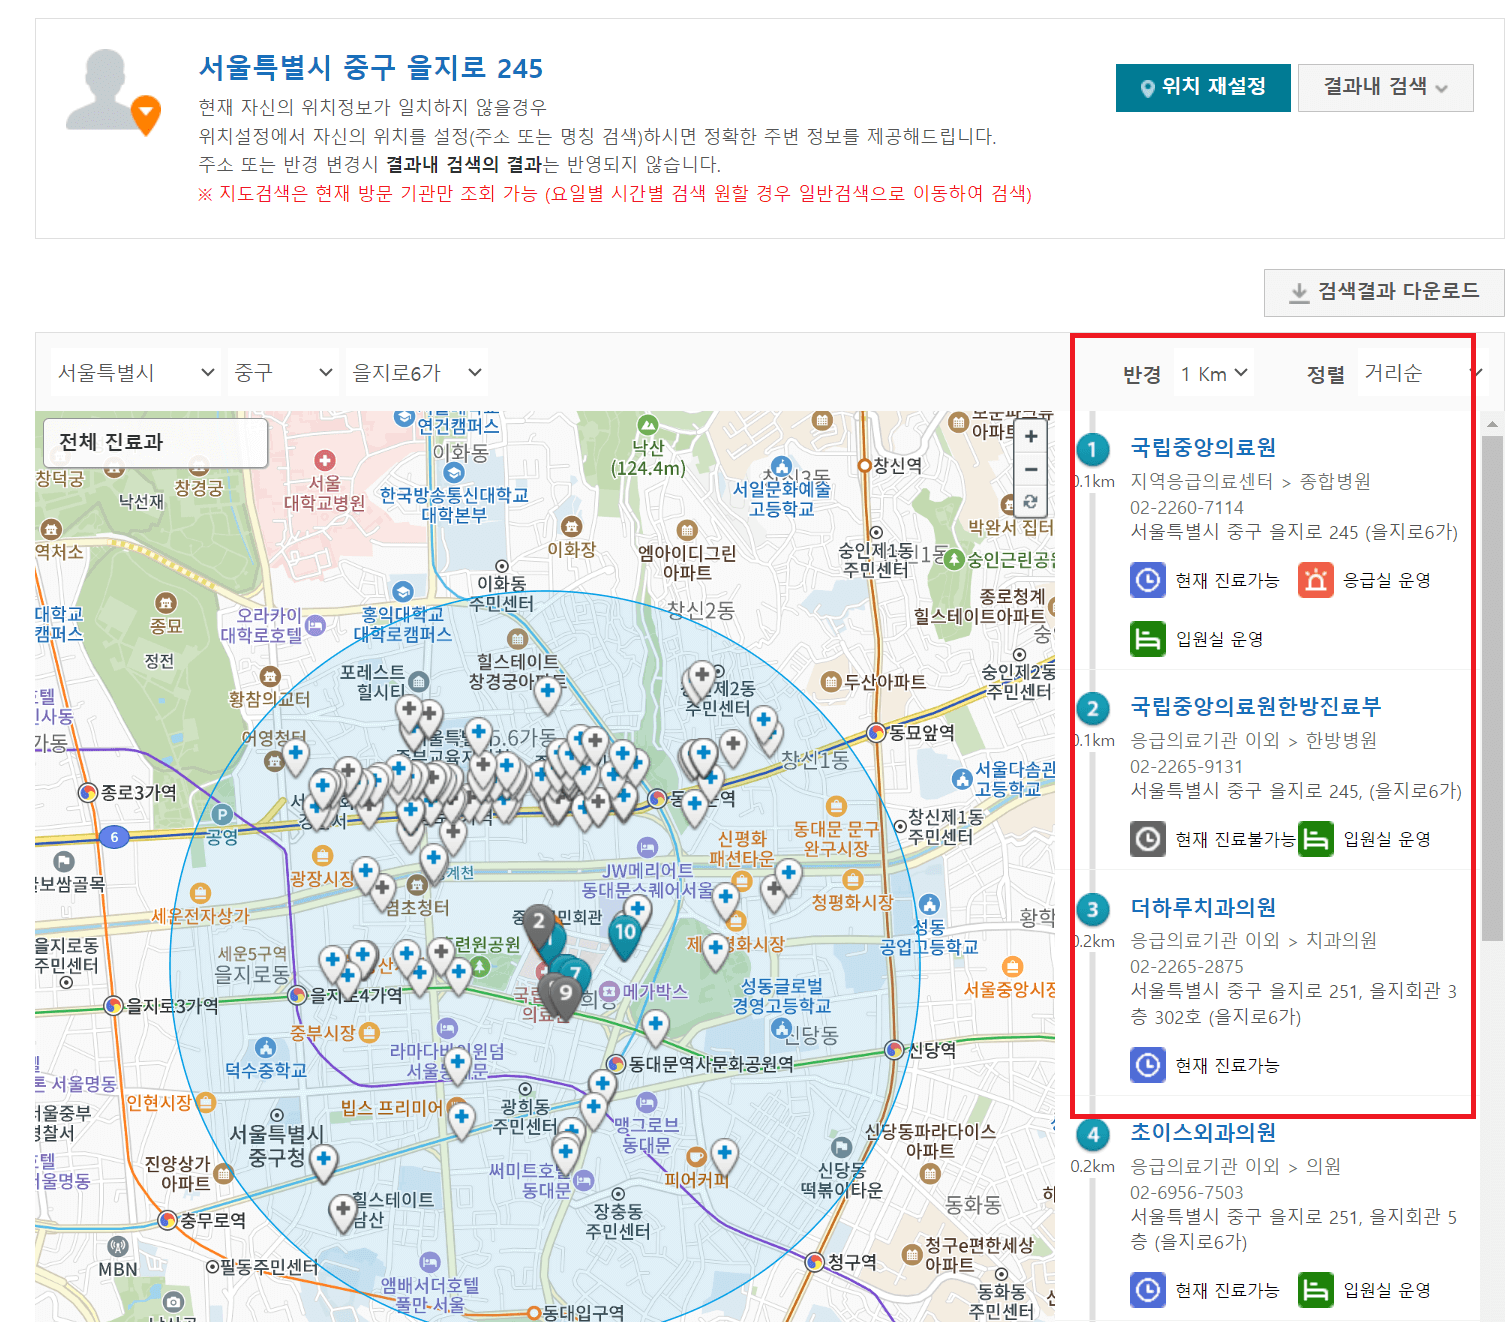Click 응급의료기관 이외 > 한방병원 text

1254,740
